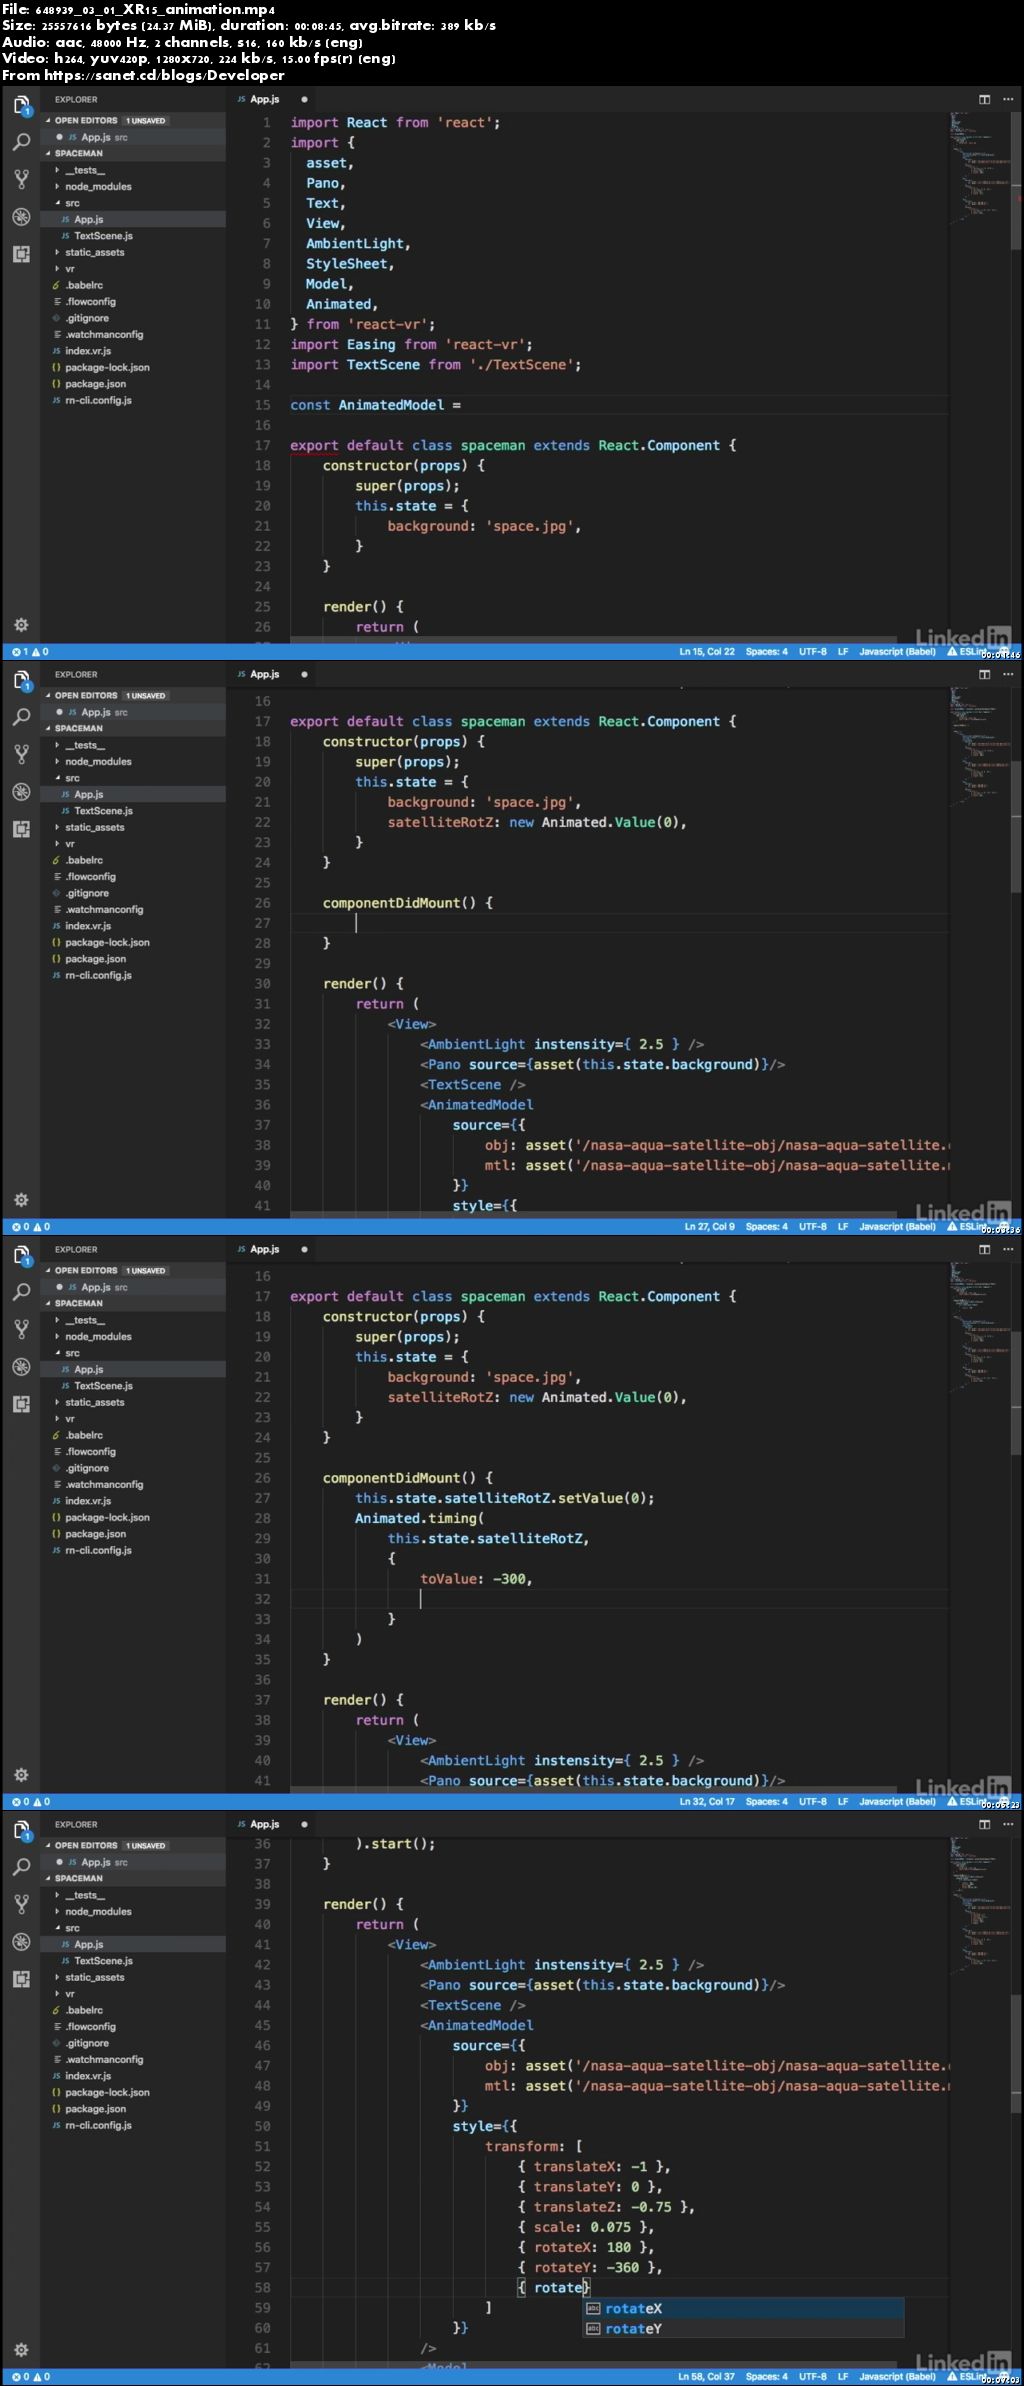The width and height of the screenshot is (1024, 2386).
Task: Open Source Control icon in the top frame
Action: coord(21,179)
